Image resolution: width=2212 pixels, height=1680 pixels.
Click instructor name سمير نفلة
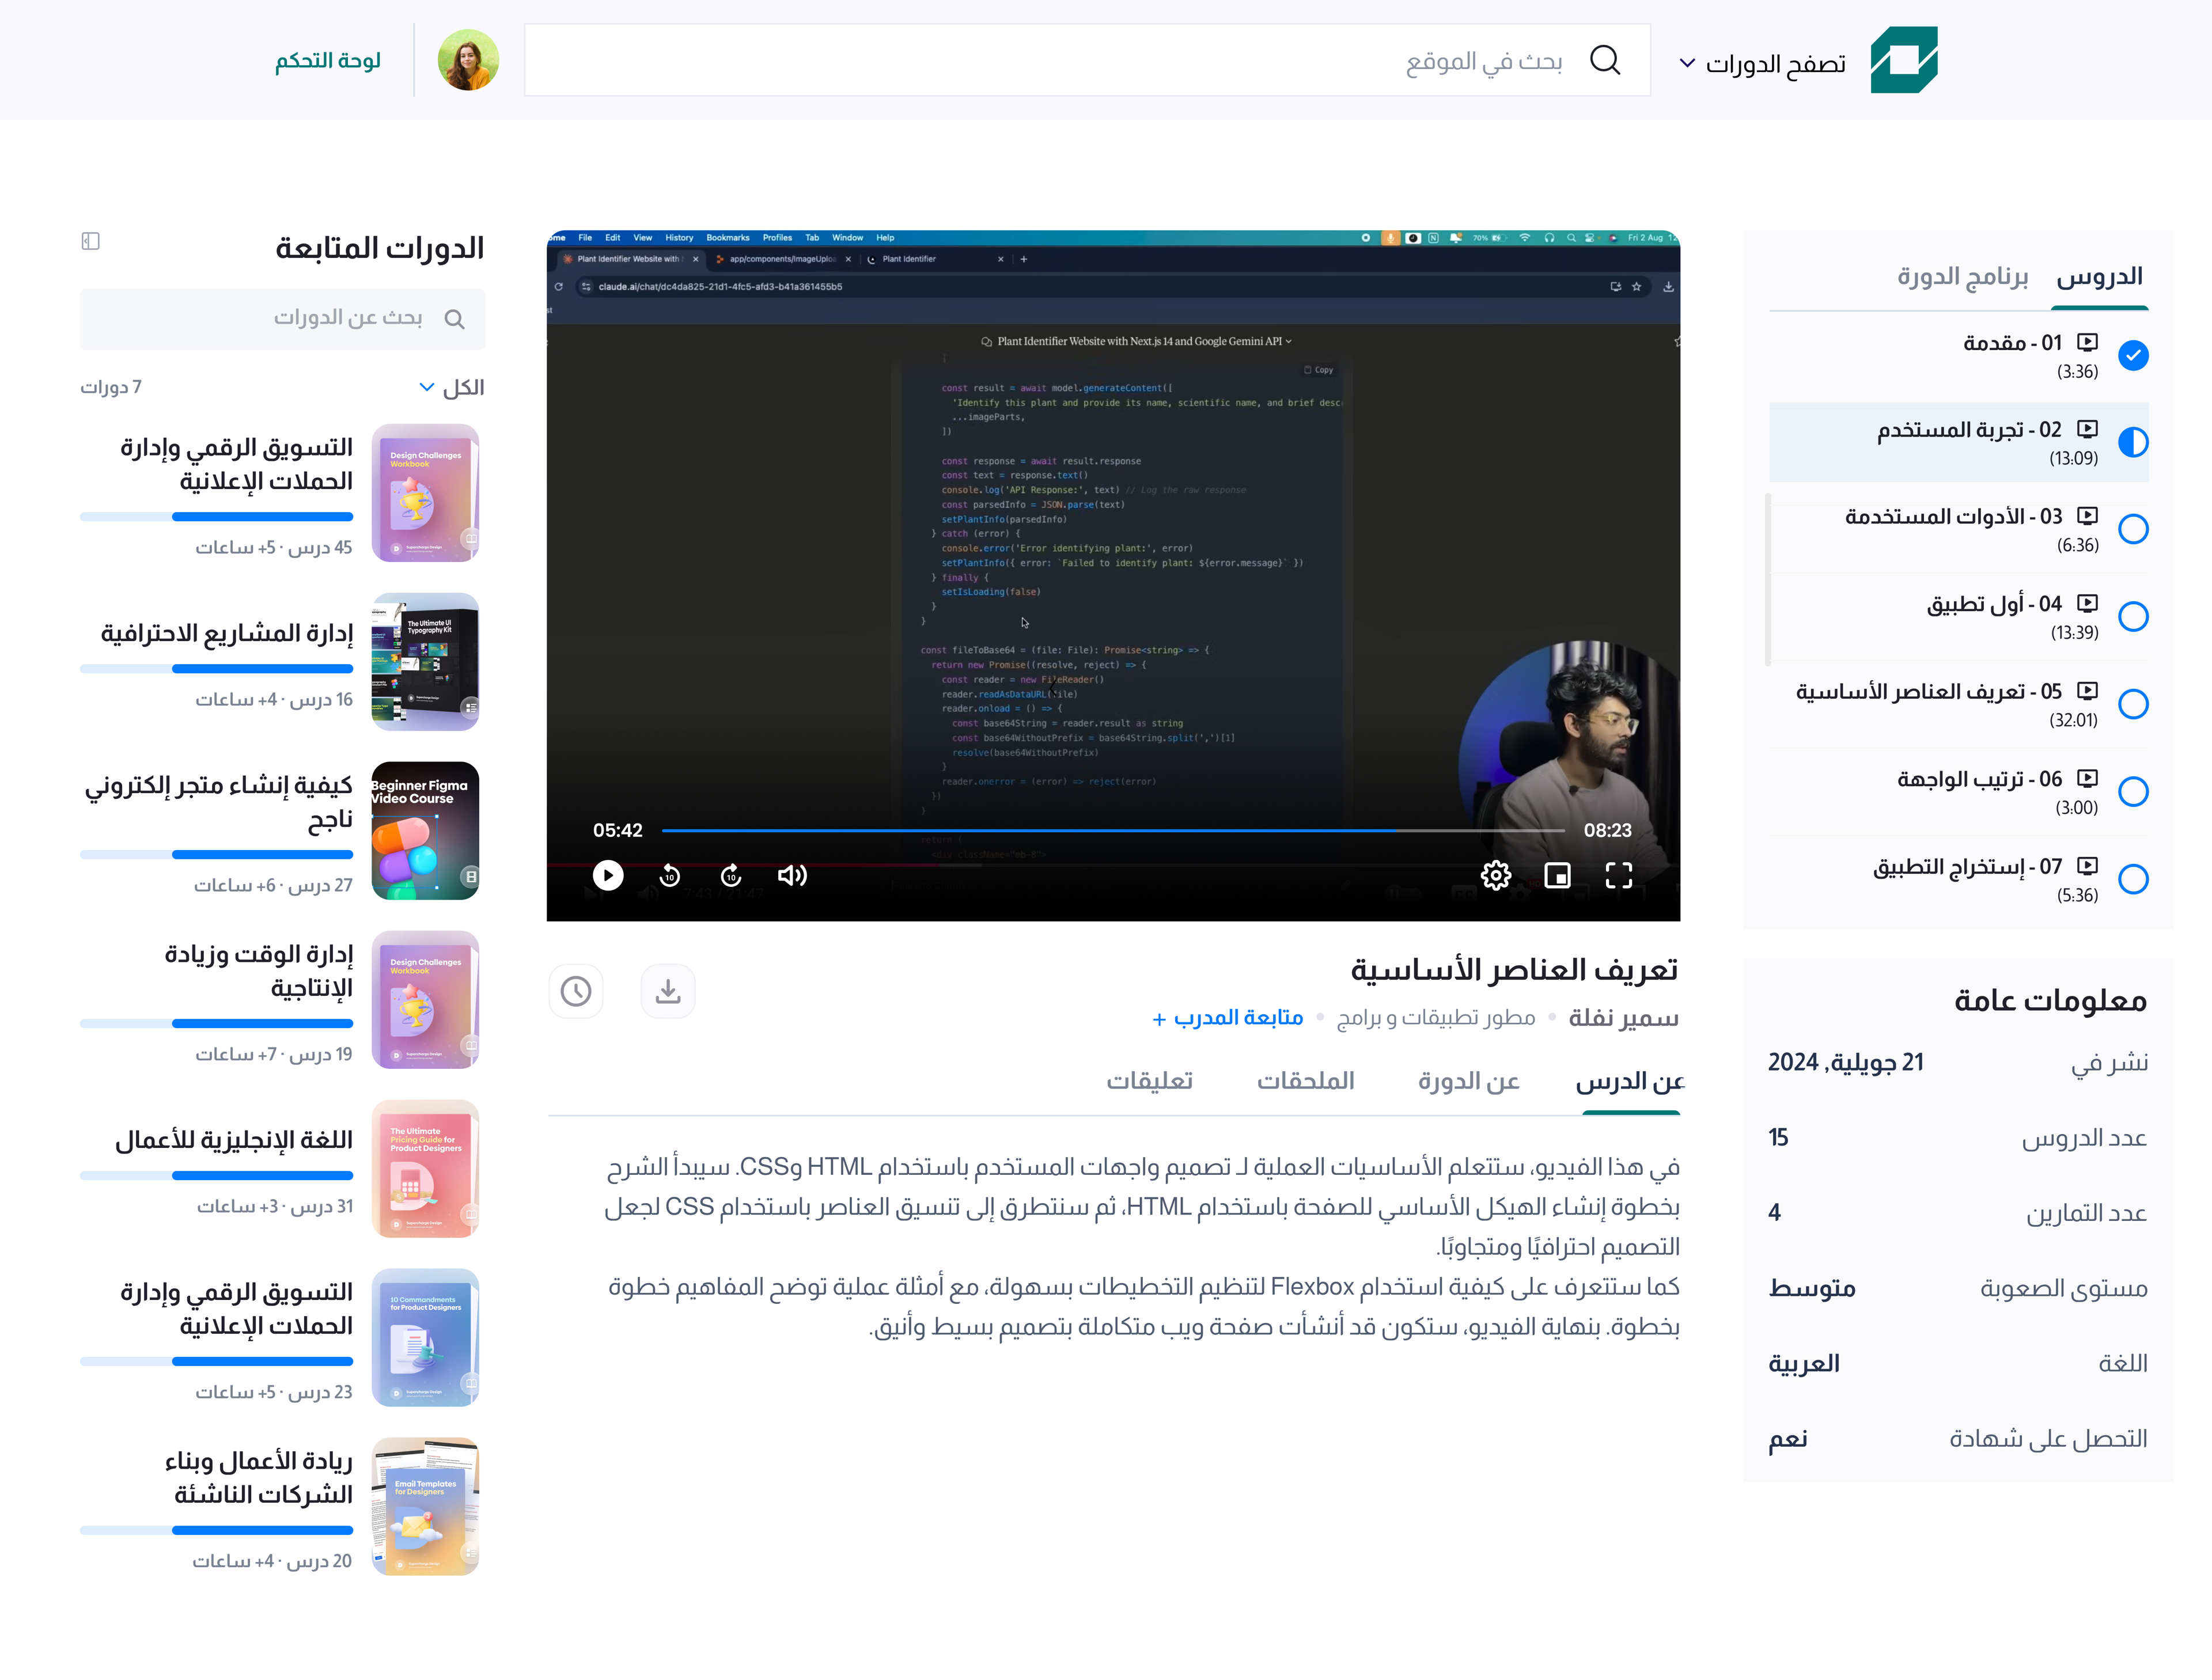point(1623,1018)
